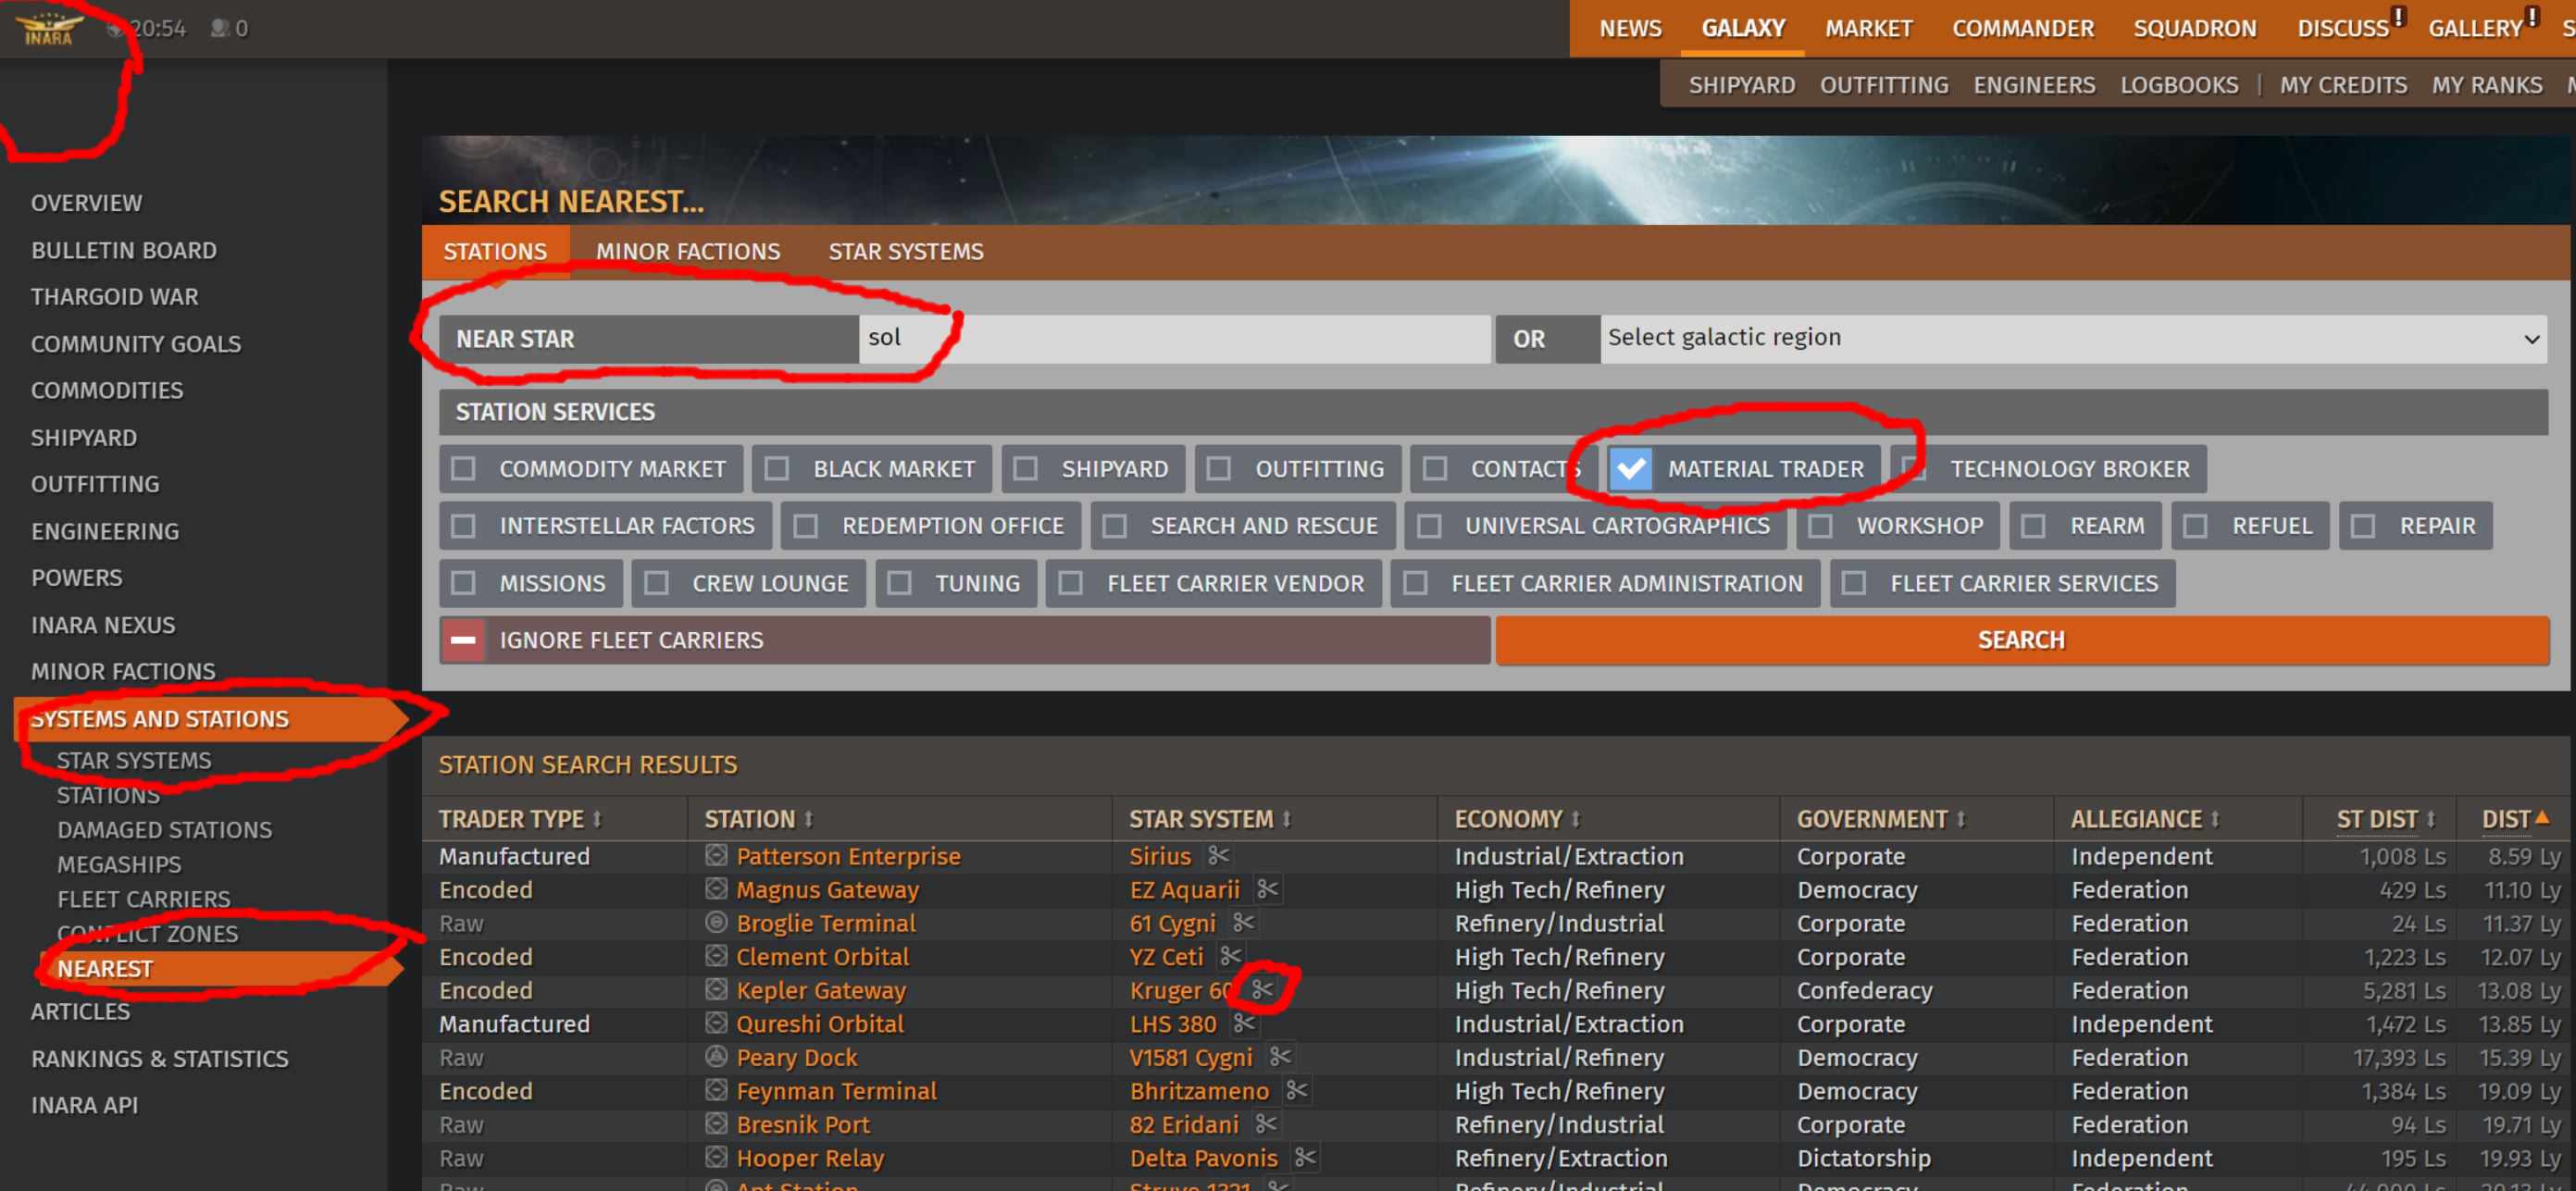The image size is (2576, 1191).
Task: Click station type icon beside Clement Orbital
Action: pos(716,956)
